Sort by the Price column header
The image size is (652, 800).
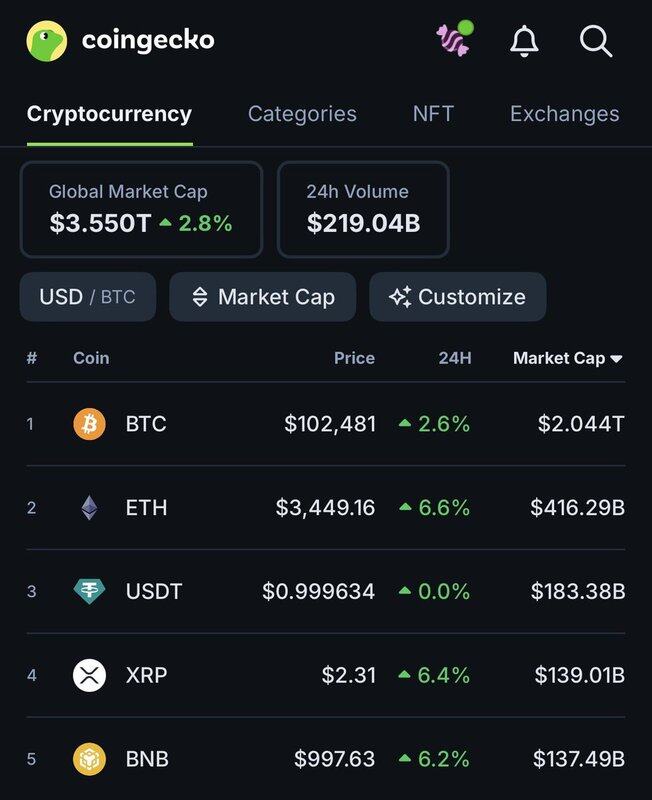[x=354, y=358]
